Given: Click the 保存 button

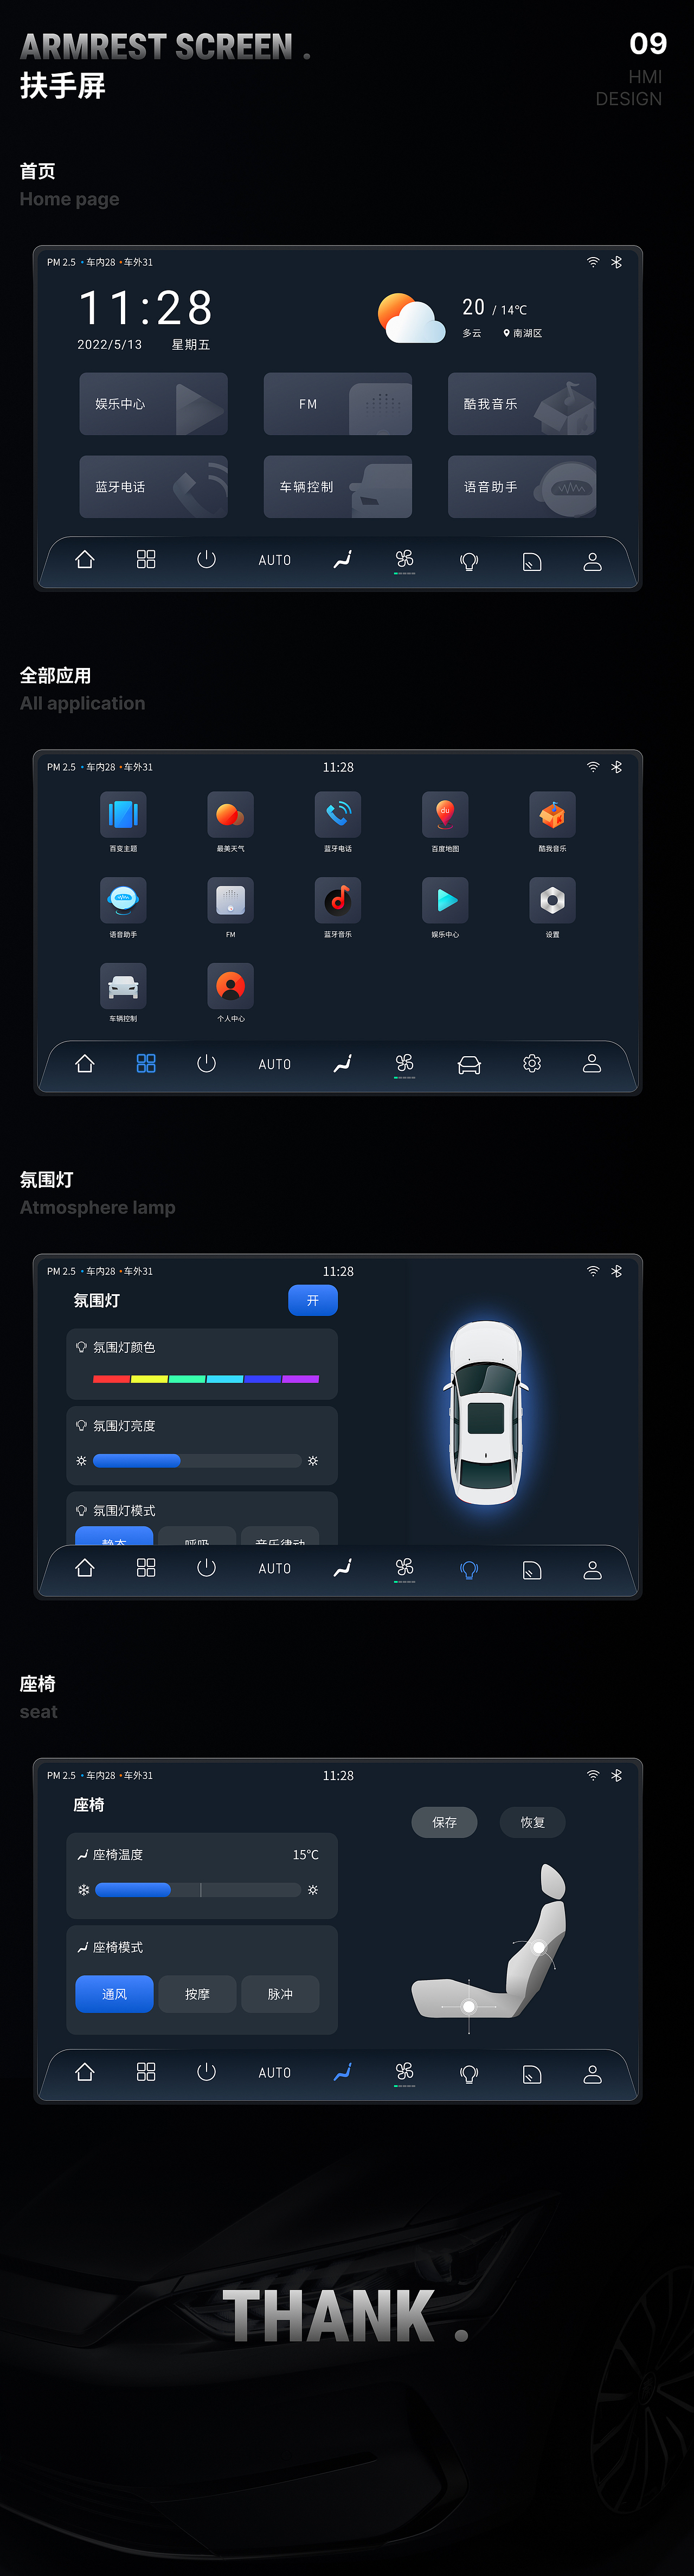Looking at the screenshot, I should tap(444, 1822).
